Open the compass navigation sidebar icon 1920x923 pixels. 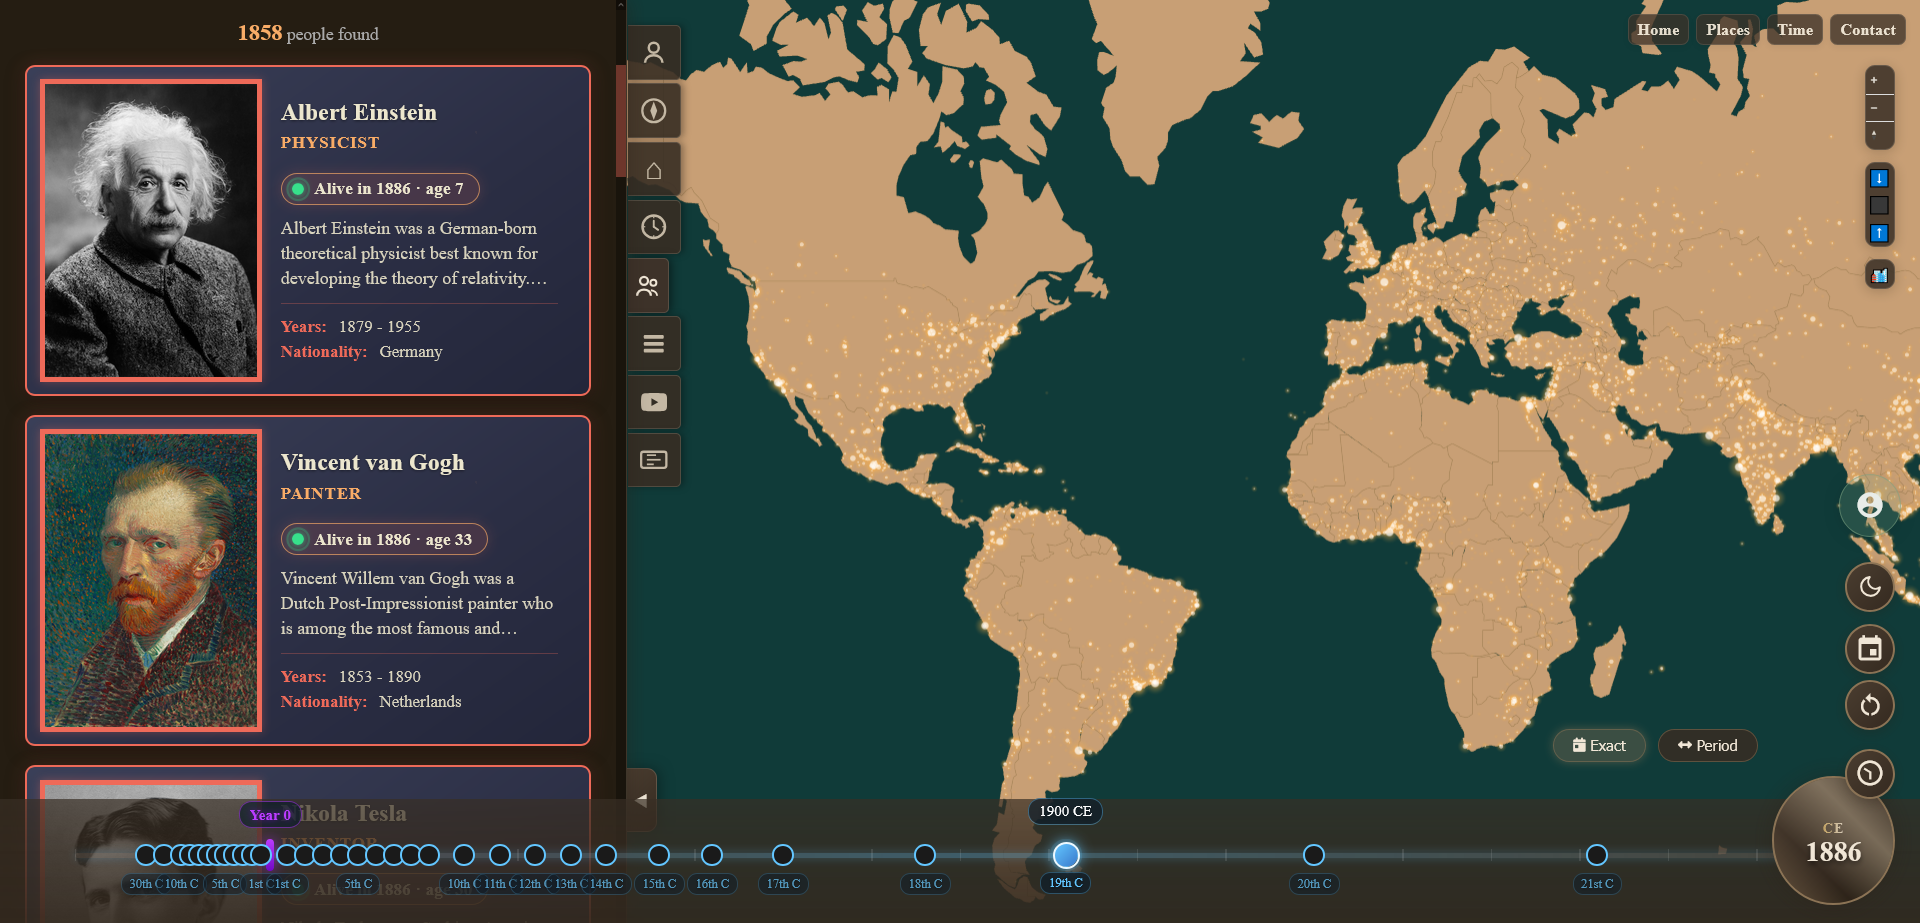click(x=654, y=111)
